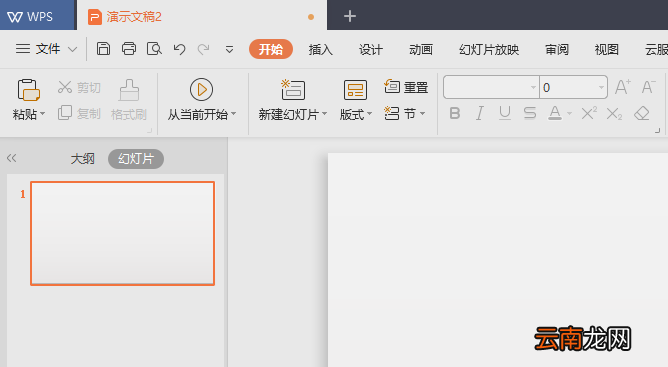The image size is (668, 367).
Task: Switch to the 大纲 outline view
Action: (x=82, y=159)
